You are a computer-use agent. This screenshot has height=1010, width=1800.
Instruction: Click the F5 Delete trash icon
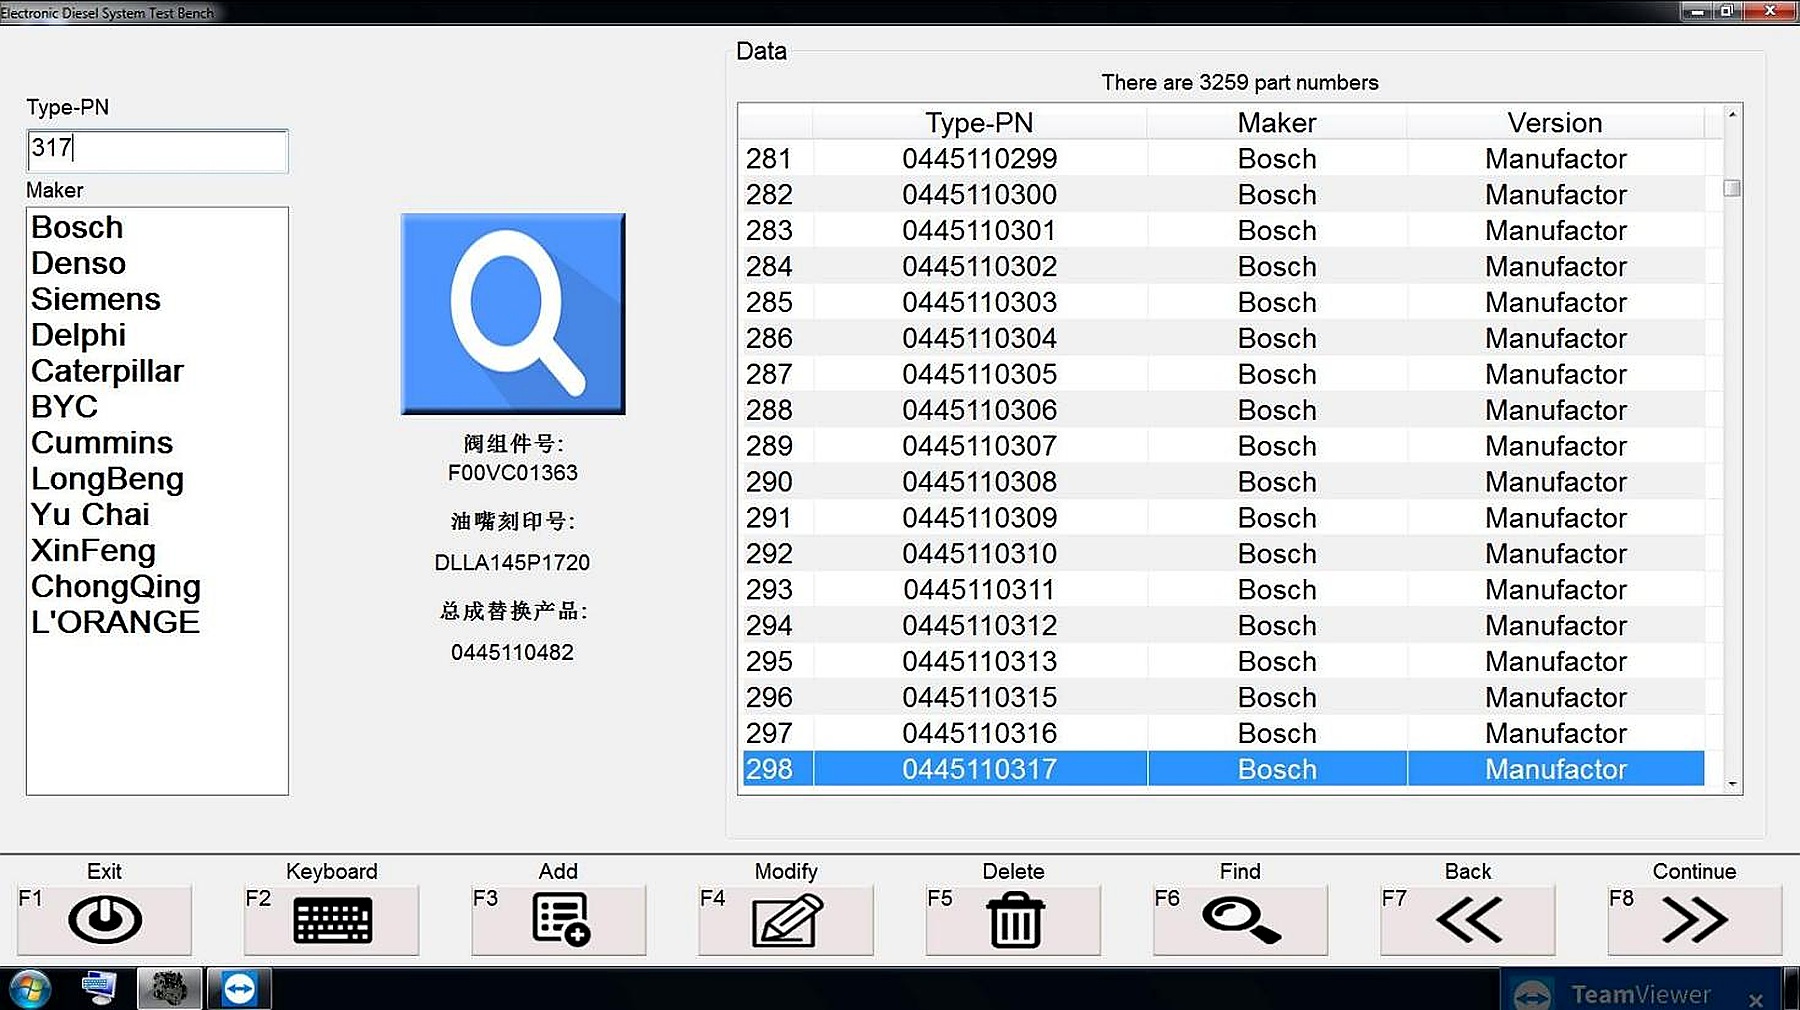click(1014, 919)
